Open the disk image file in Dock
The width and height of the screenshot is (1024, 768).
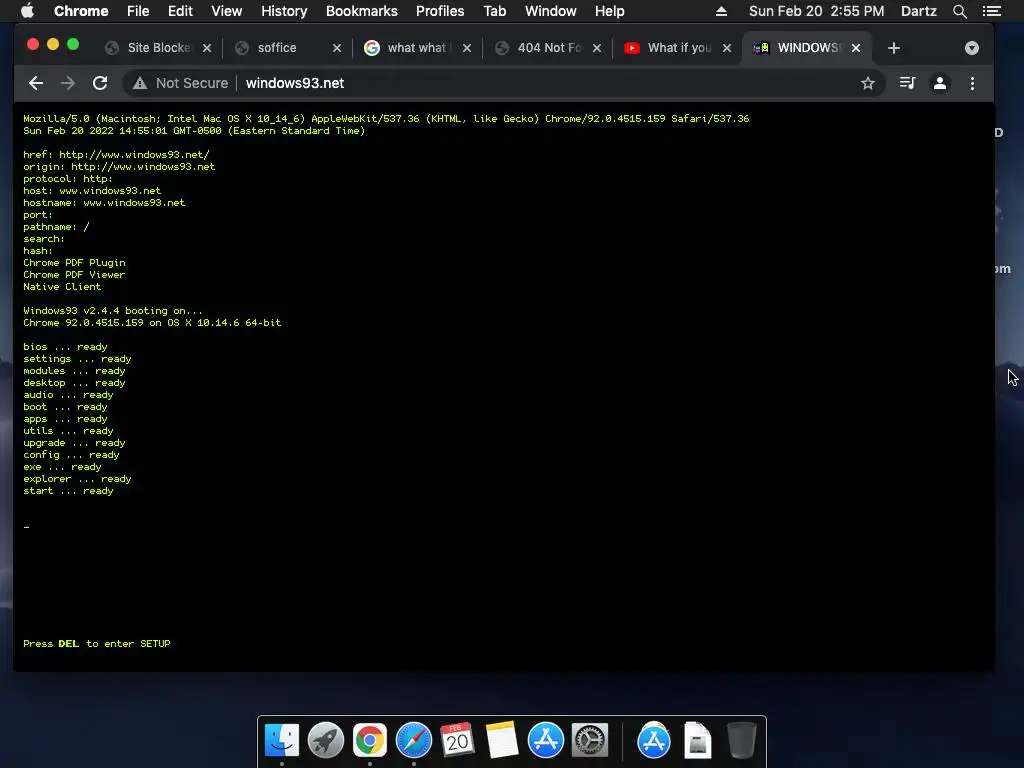pyautogui.click(x=697, y=740)
